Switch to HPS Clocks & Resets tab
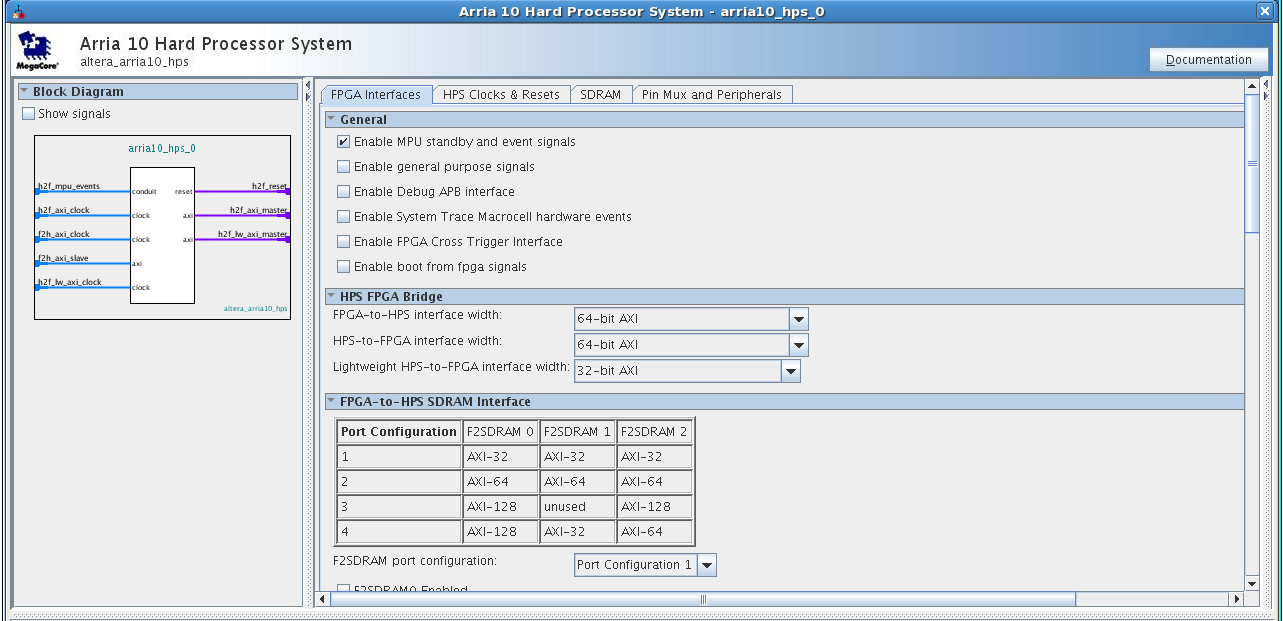 pyautogui.click(x=501, y=95)
